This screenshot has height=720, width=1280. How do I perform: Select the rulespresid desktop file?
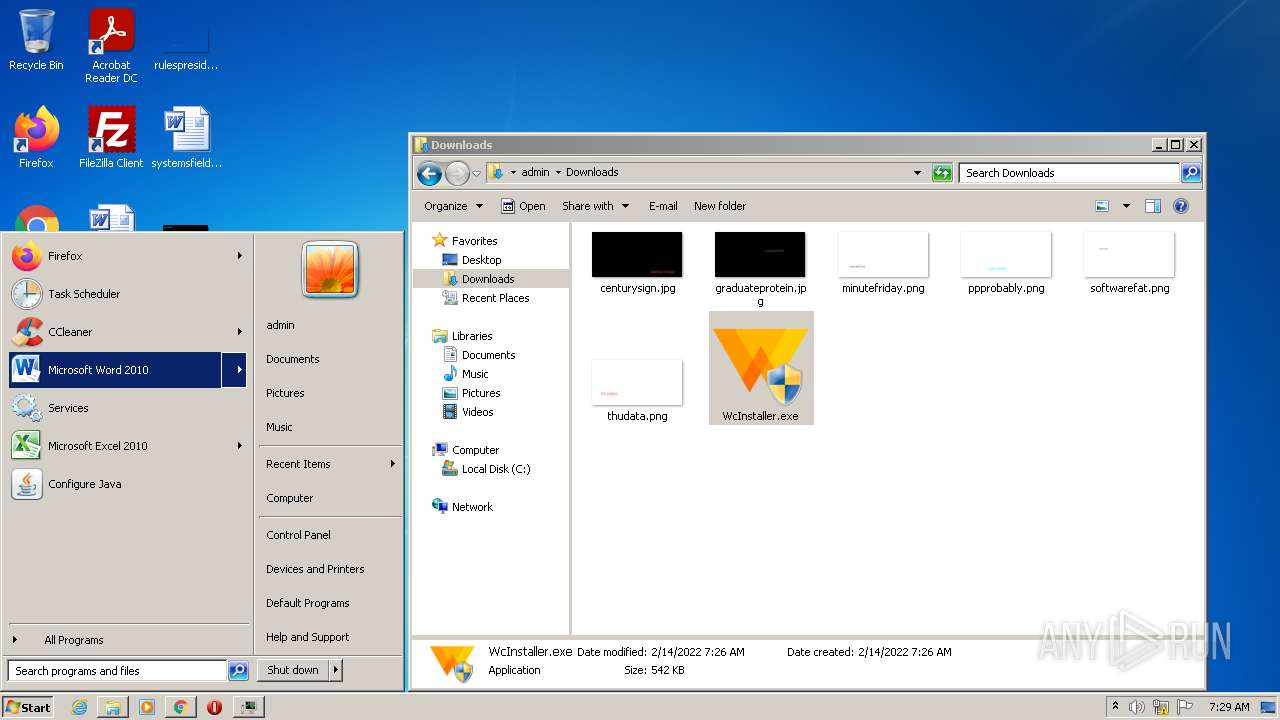pyautogui.click(x=186, y=46)
